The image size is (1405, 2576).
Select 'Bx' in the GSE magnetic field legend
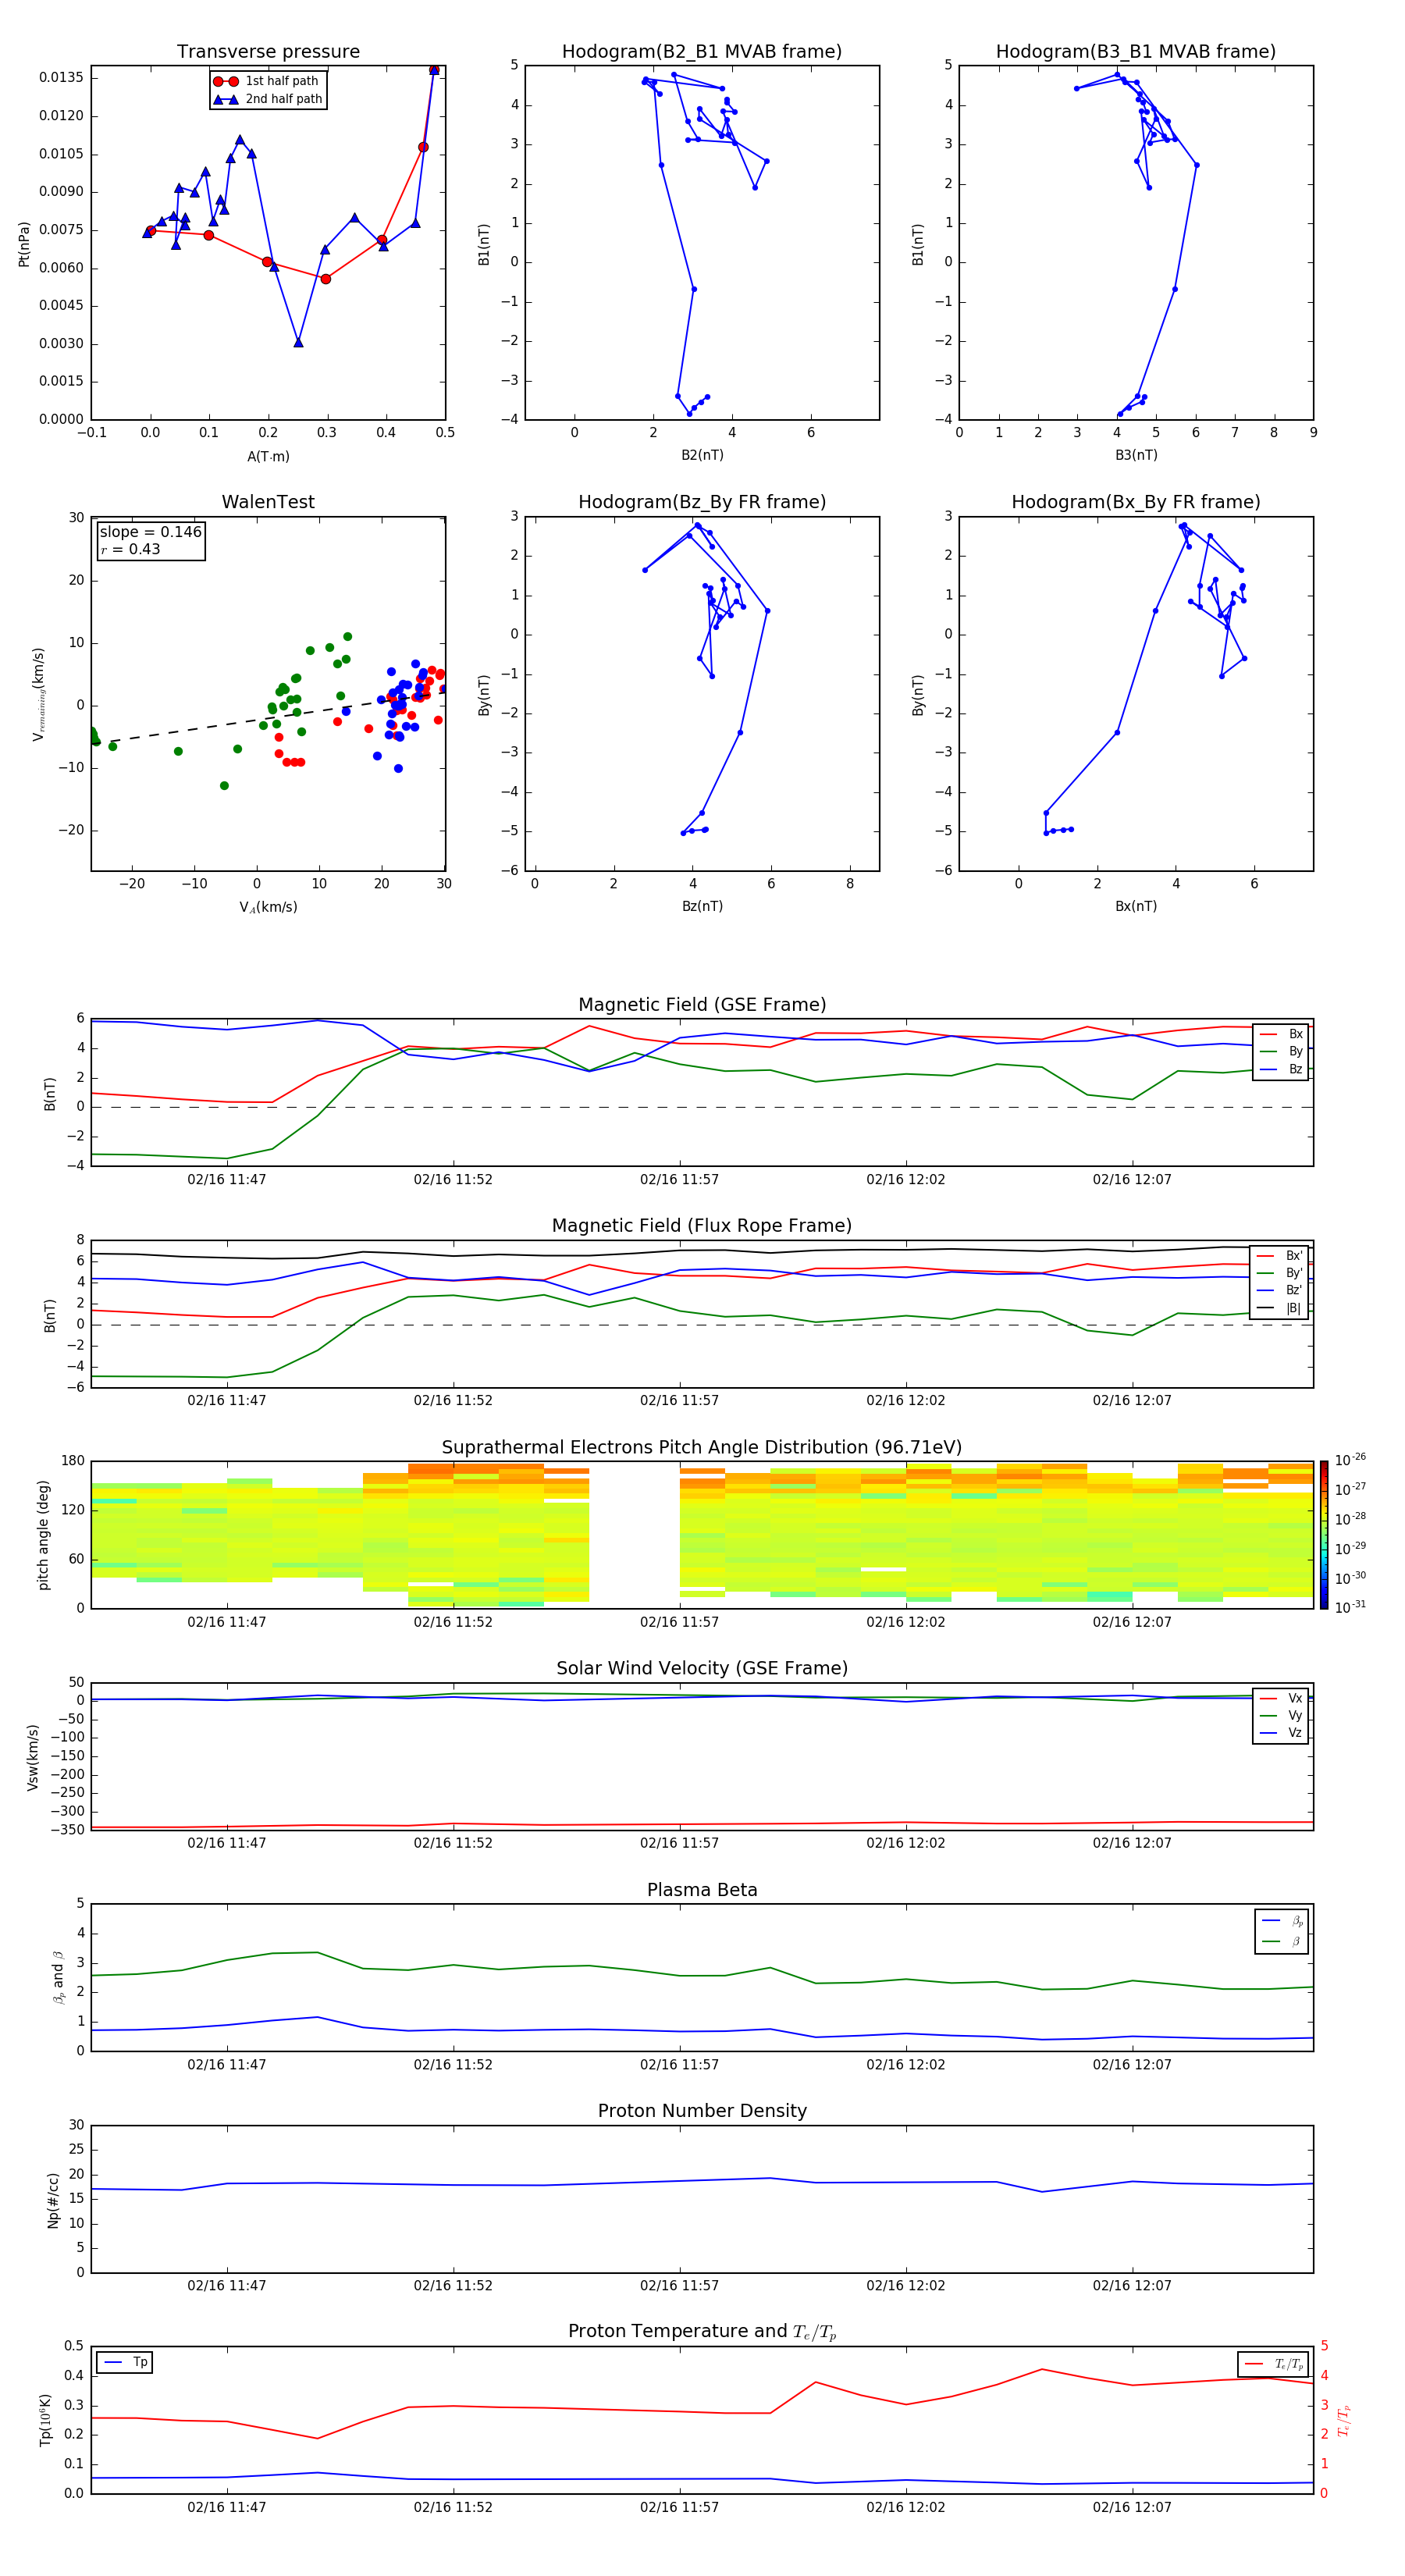coord(1281,1034)
